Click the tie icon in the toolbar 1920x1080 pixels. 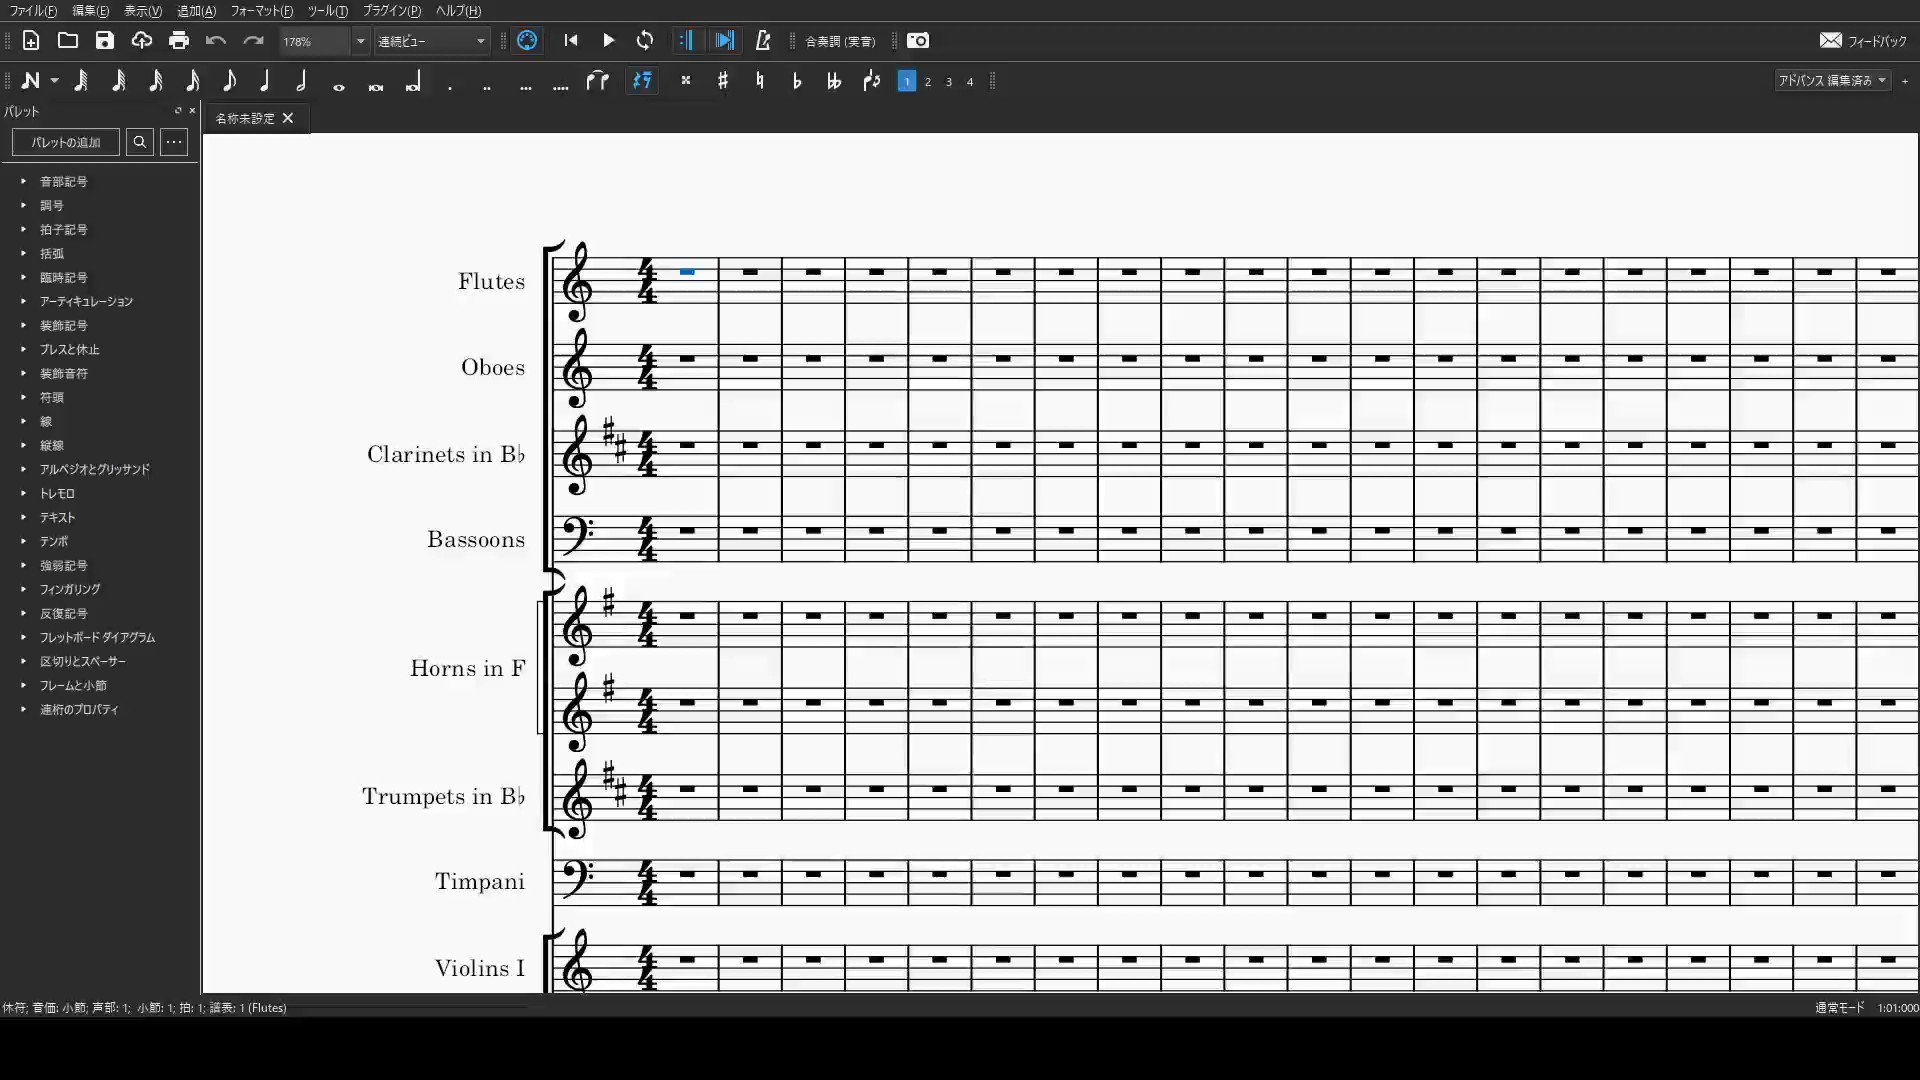point(598,81)
